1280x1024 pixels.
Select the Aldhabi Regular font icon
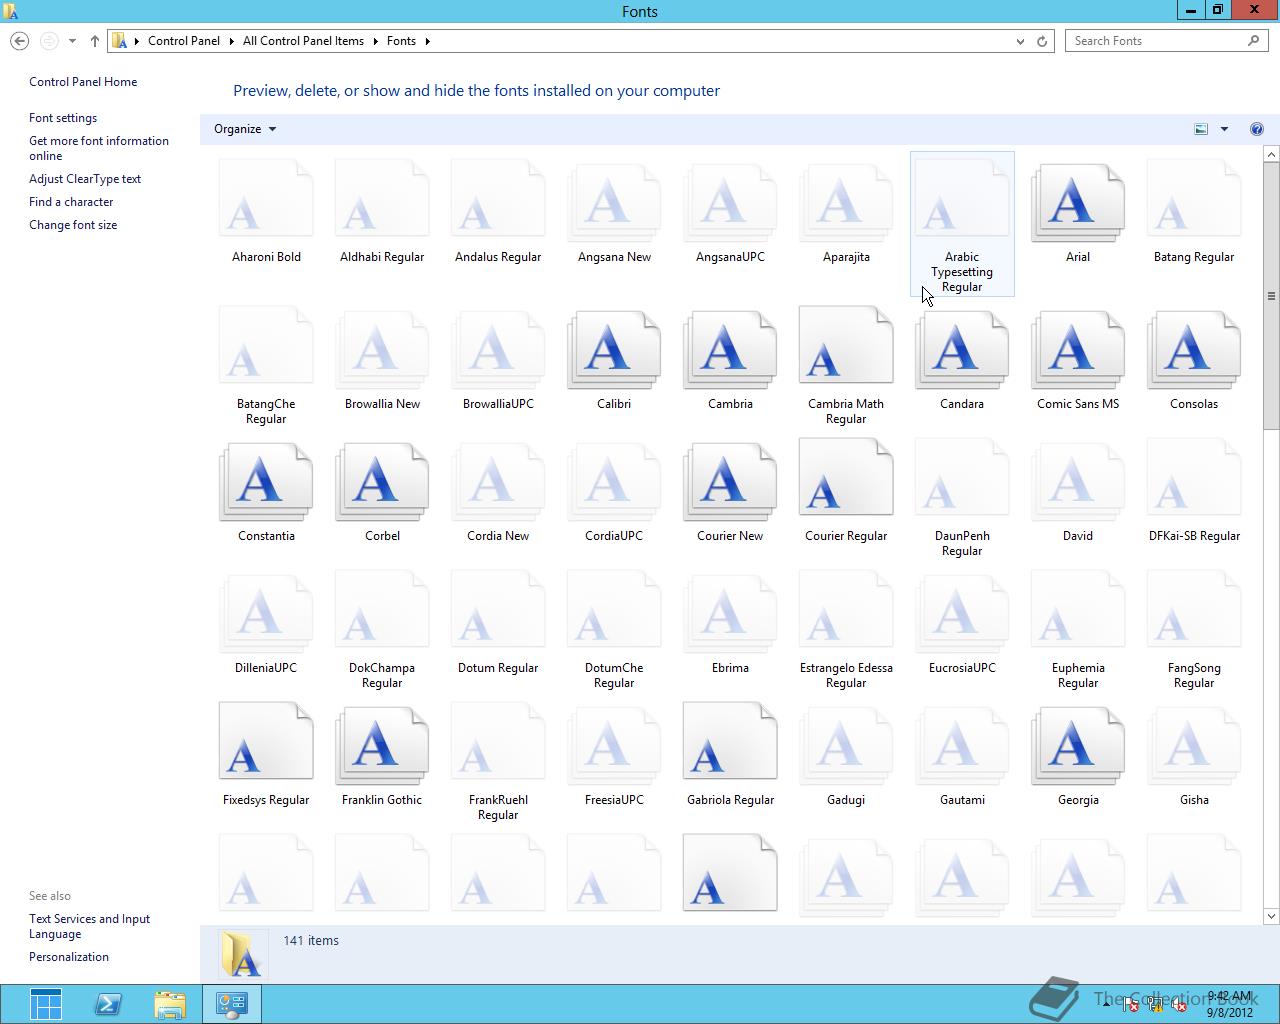(x=382, y=198)
